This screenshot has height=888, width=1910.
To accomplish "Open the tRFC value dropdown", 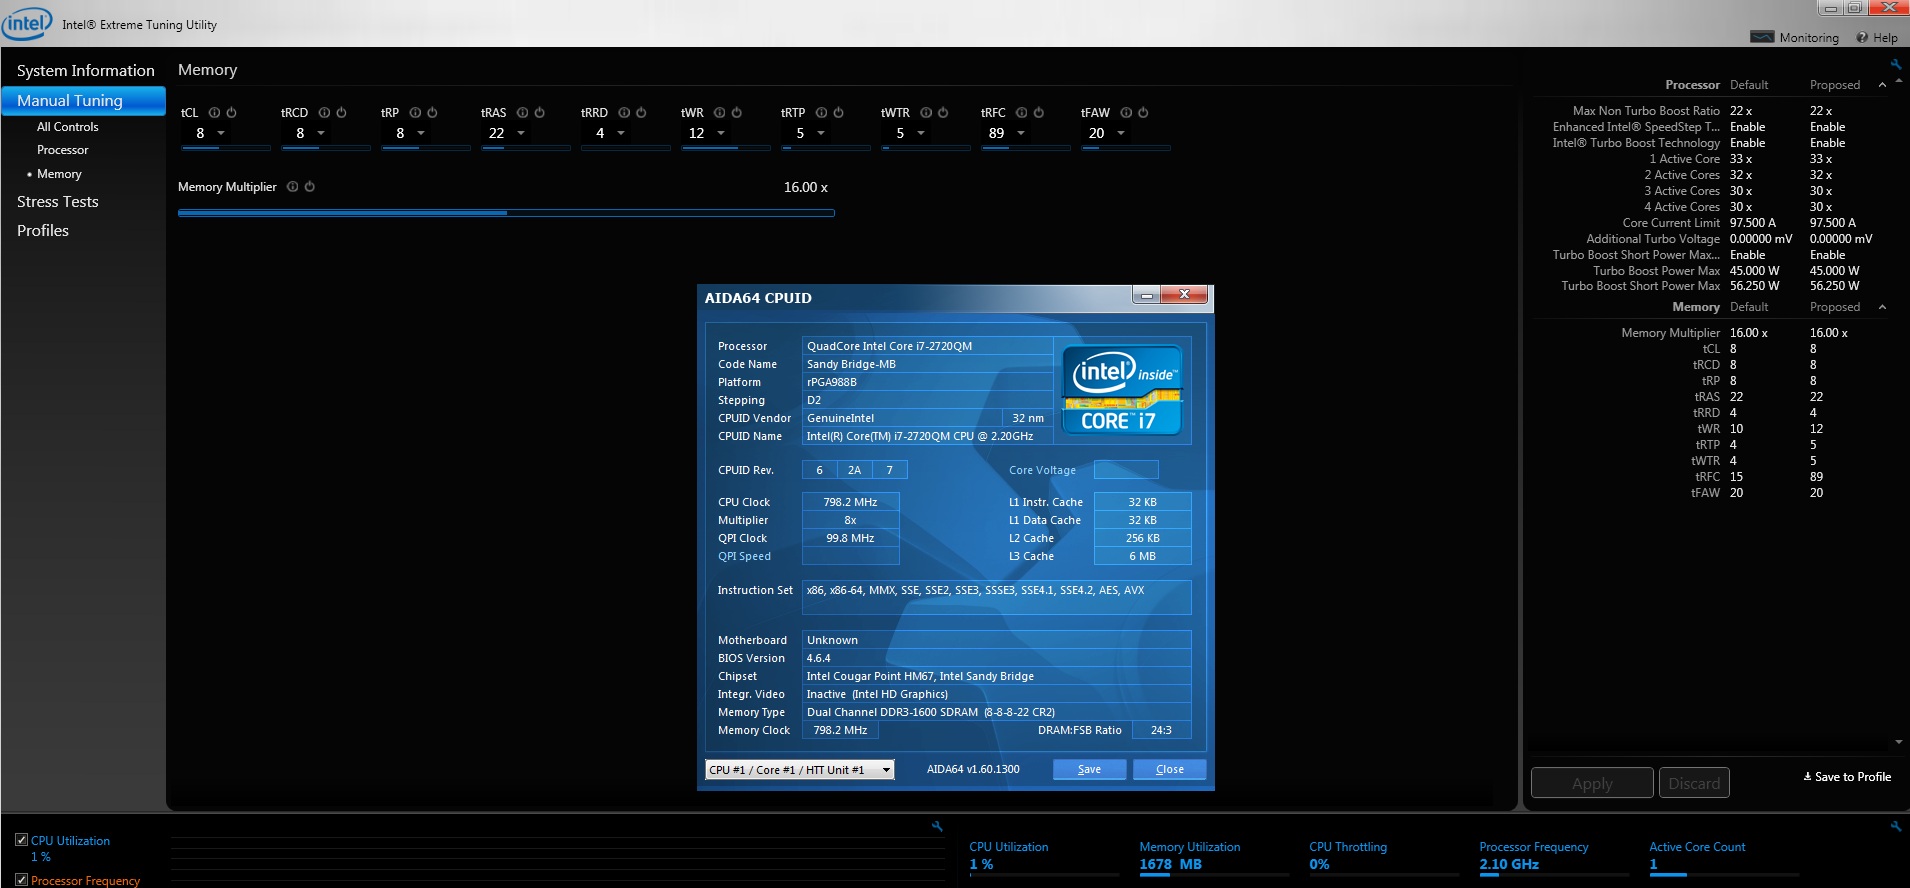I will point(1021,133).
